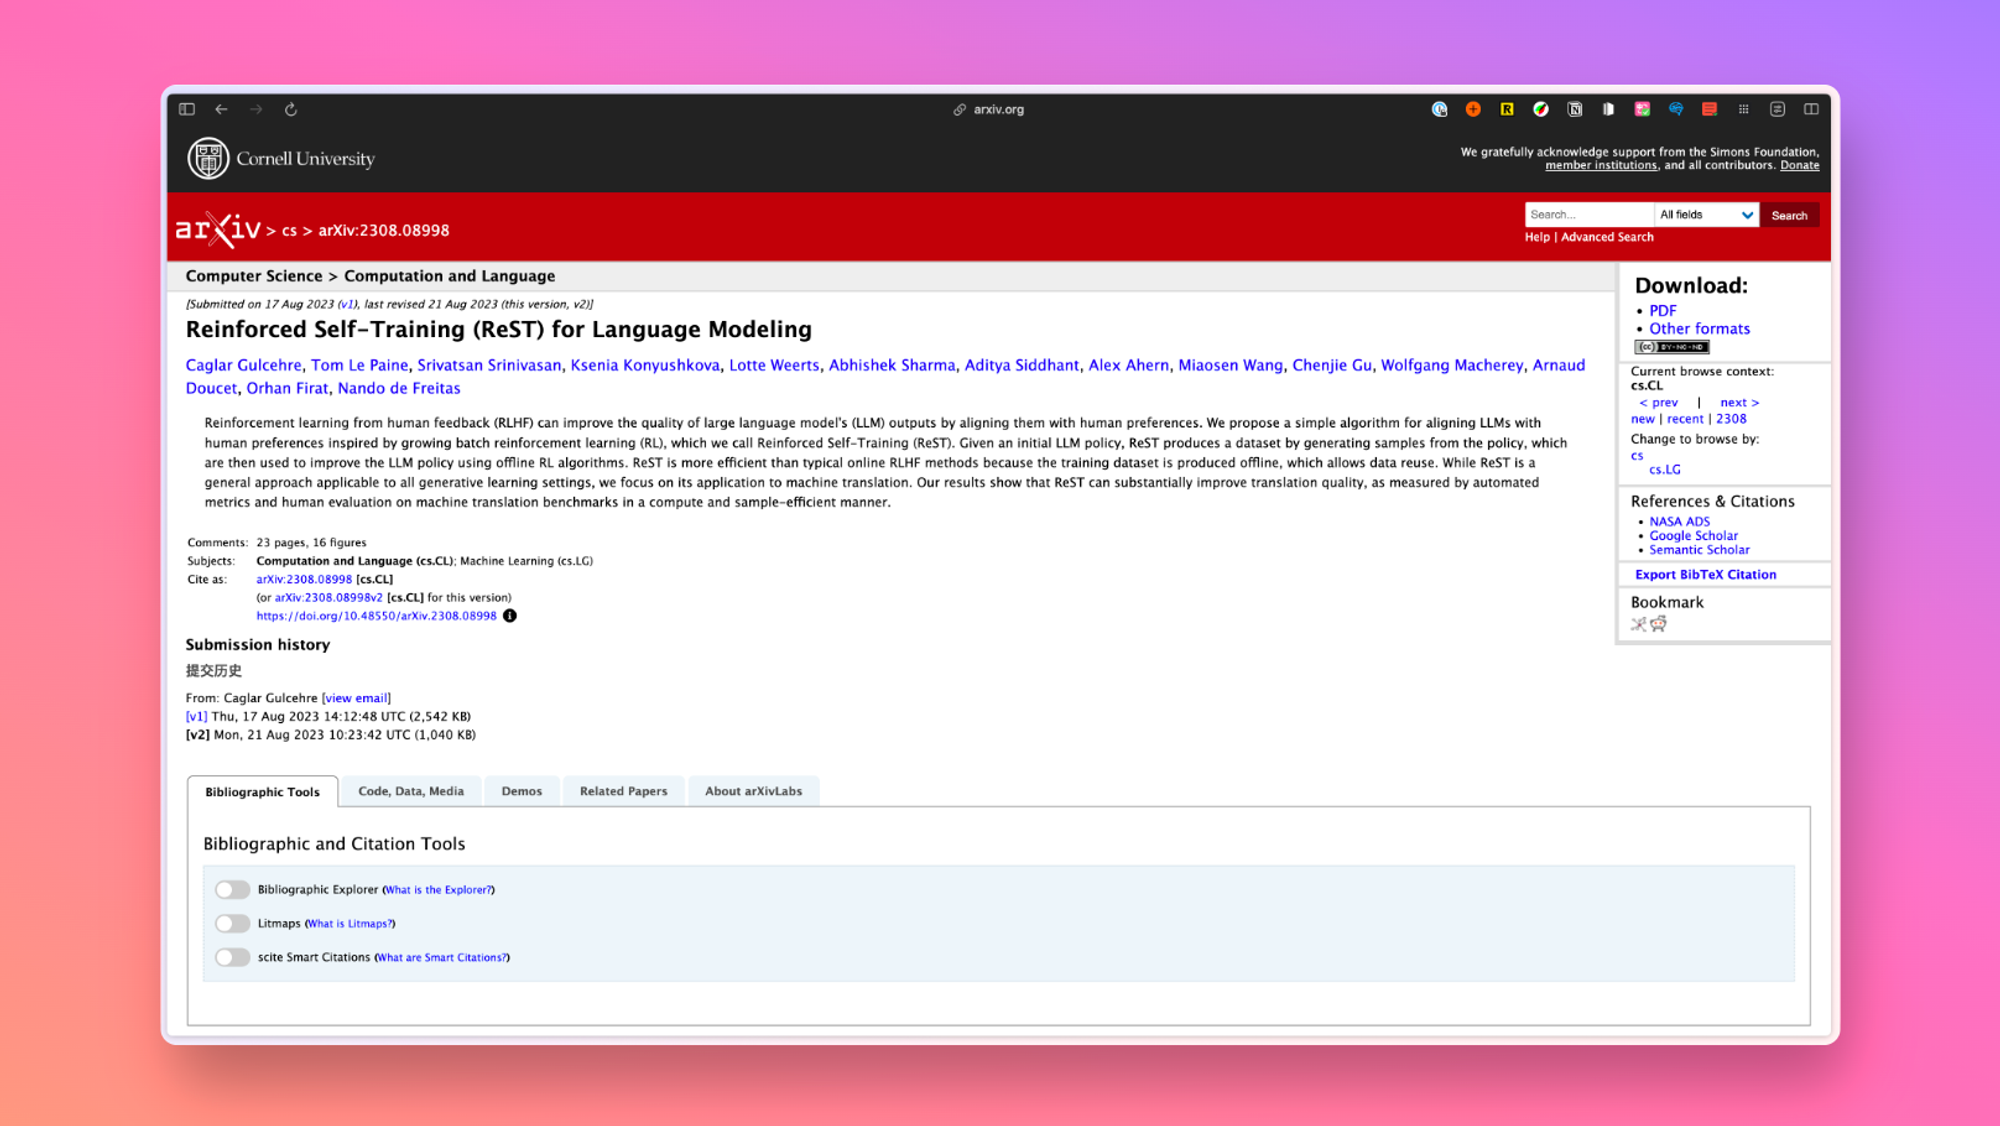Go back using the browser back arrow
2000x1126 pixels.
[221, 109]
